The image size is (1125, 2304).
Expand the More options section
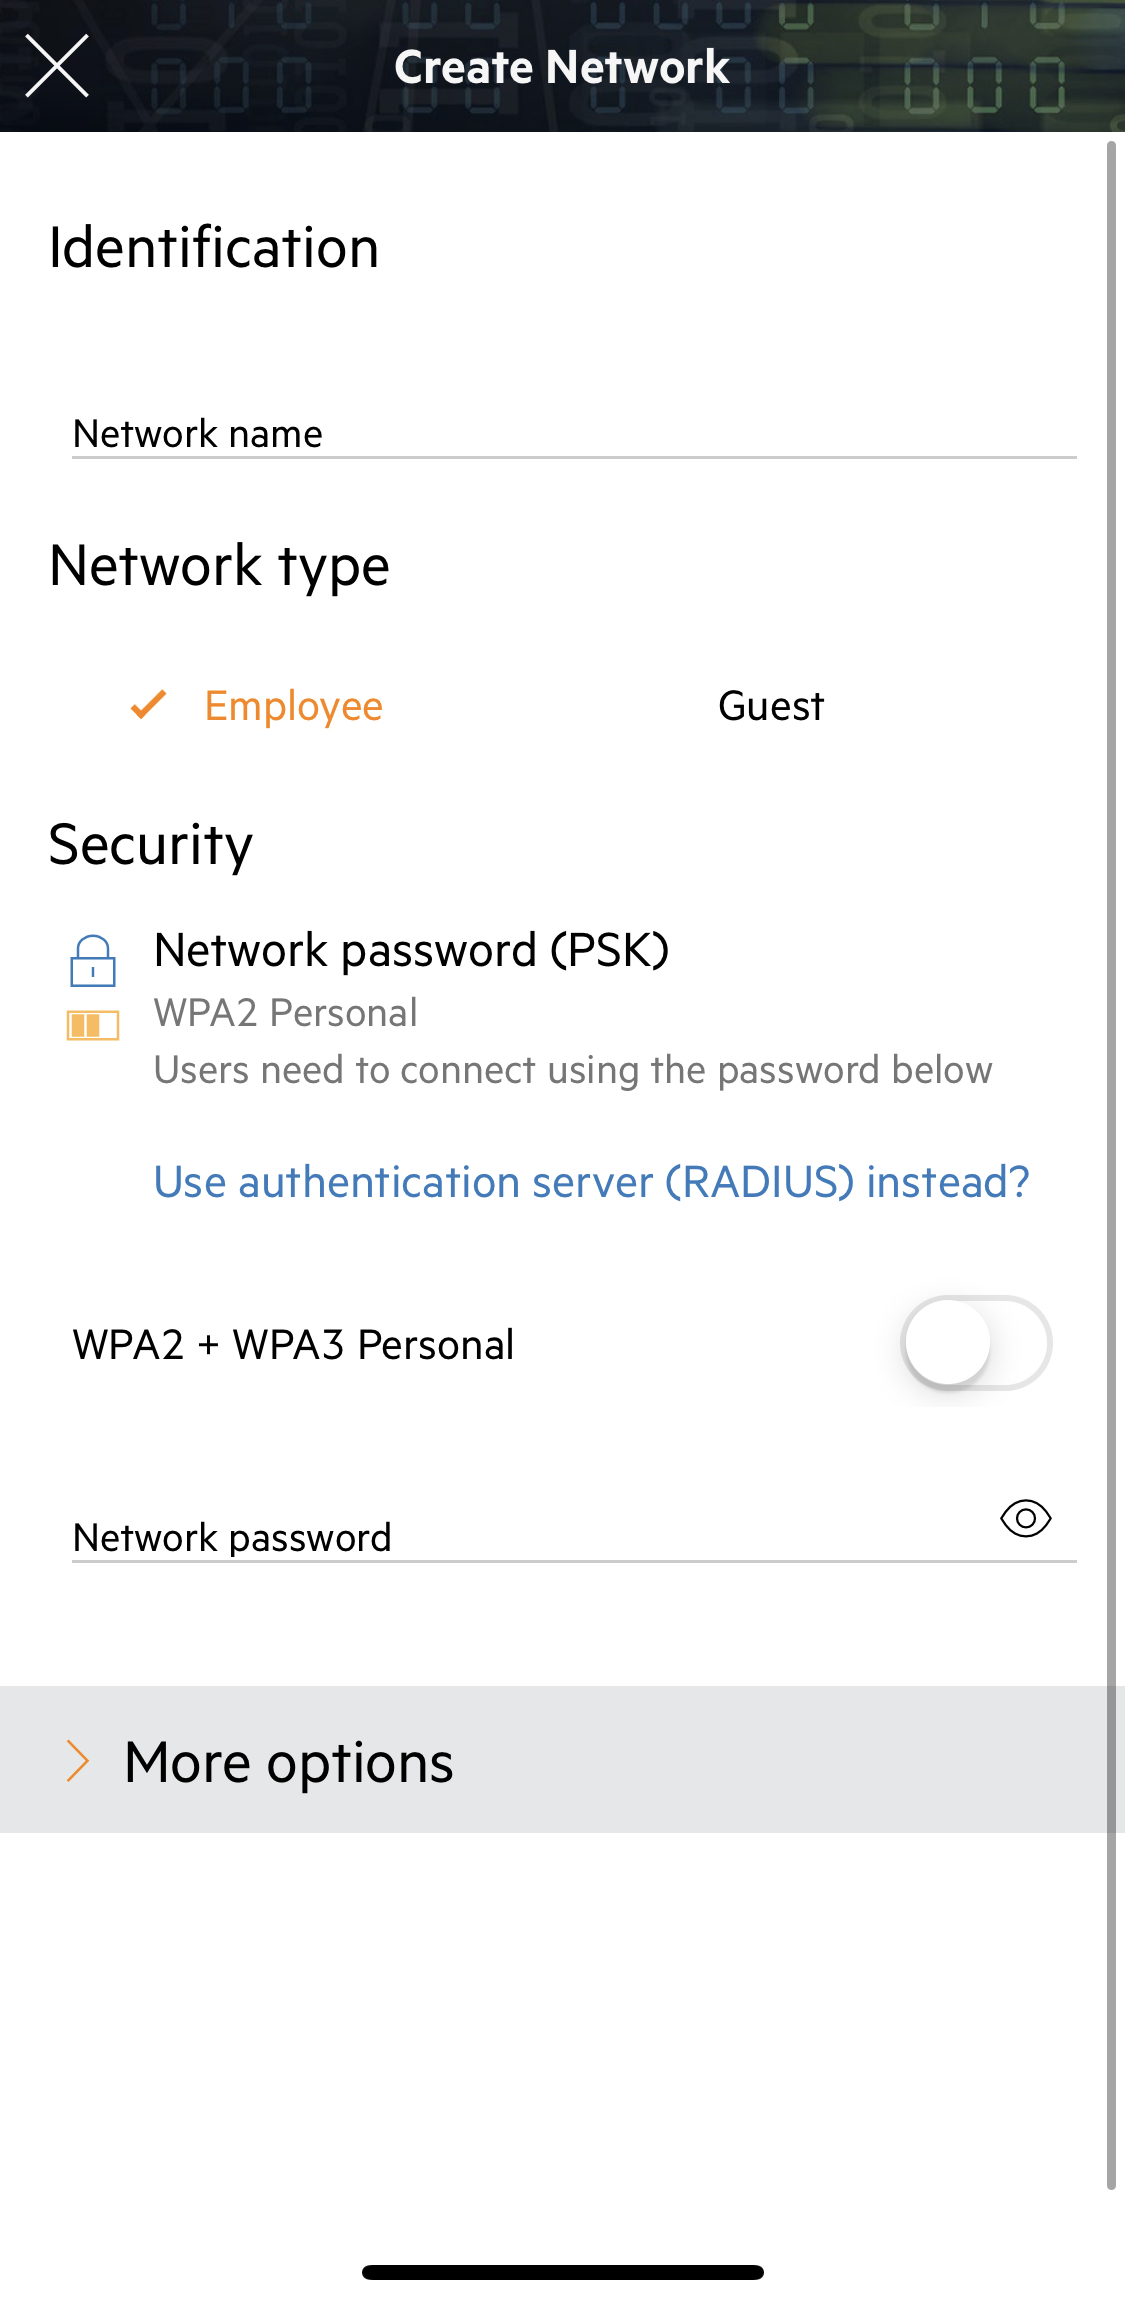288,1761
